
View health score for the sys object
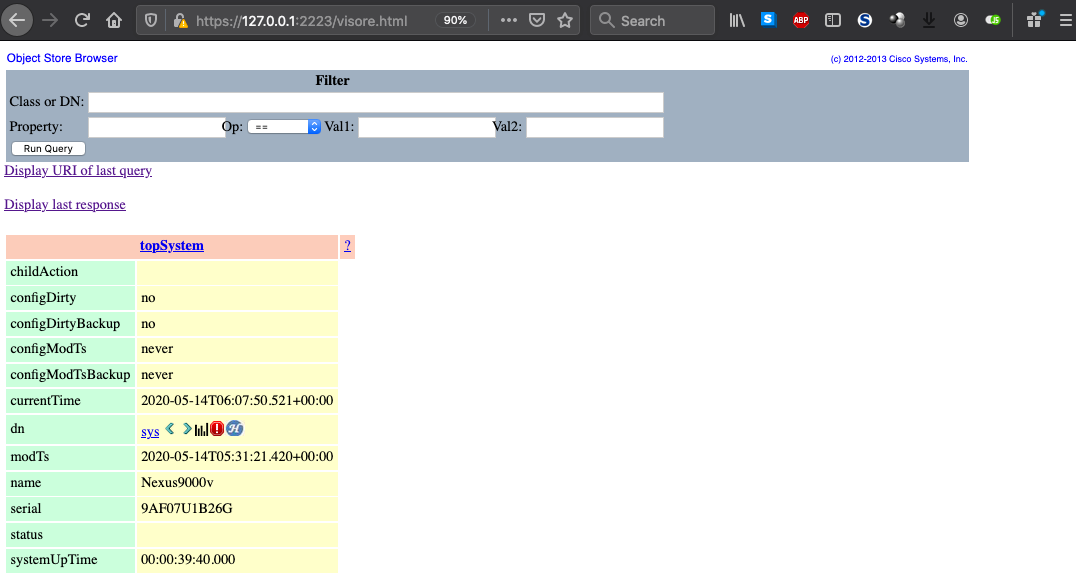(x=233, y=430)
